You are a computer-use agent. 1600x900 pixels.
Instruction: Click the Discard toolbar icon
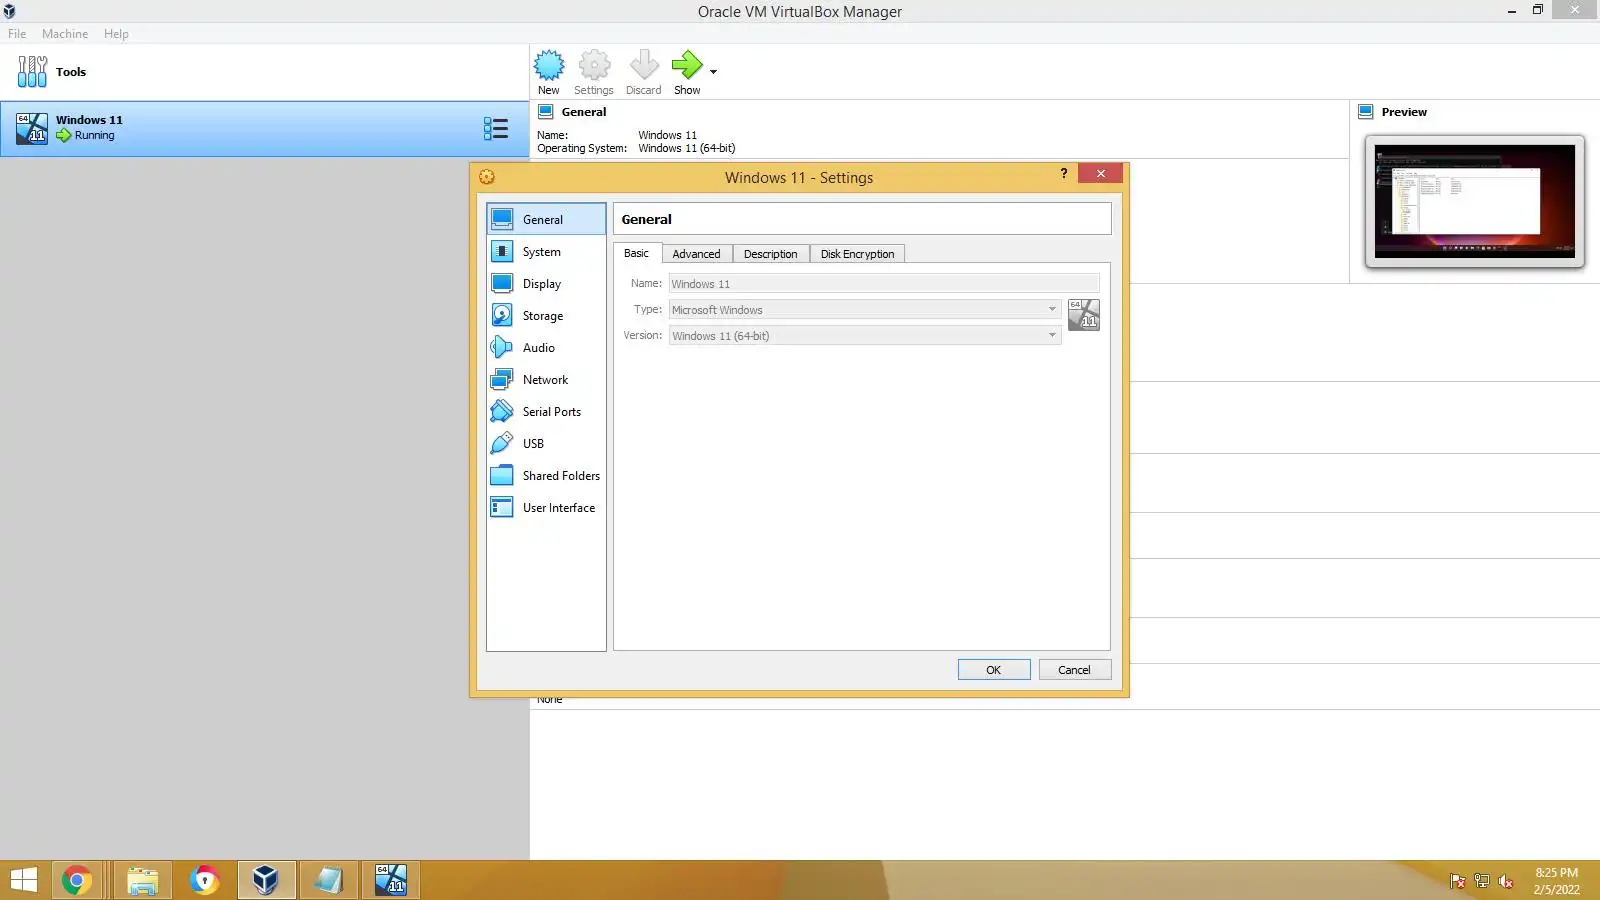point(644,72)
